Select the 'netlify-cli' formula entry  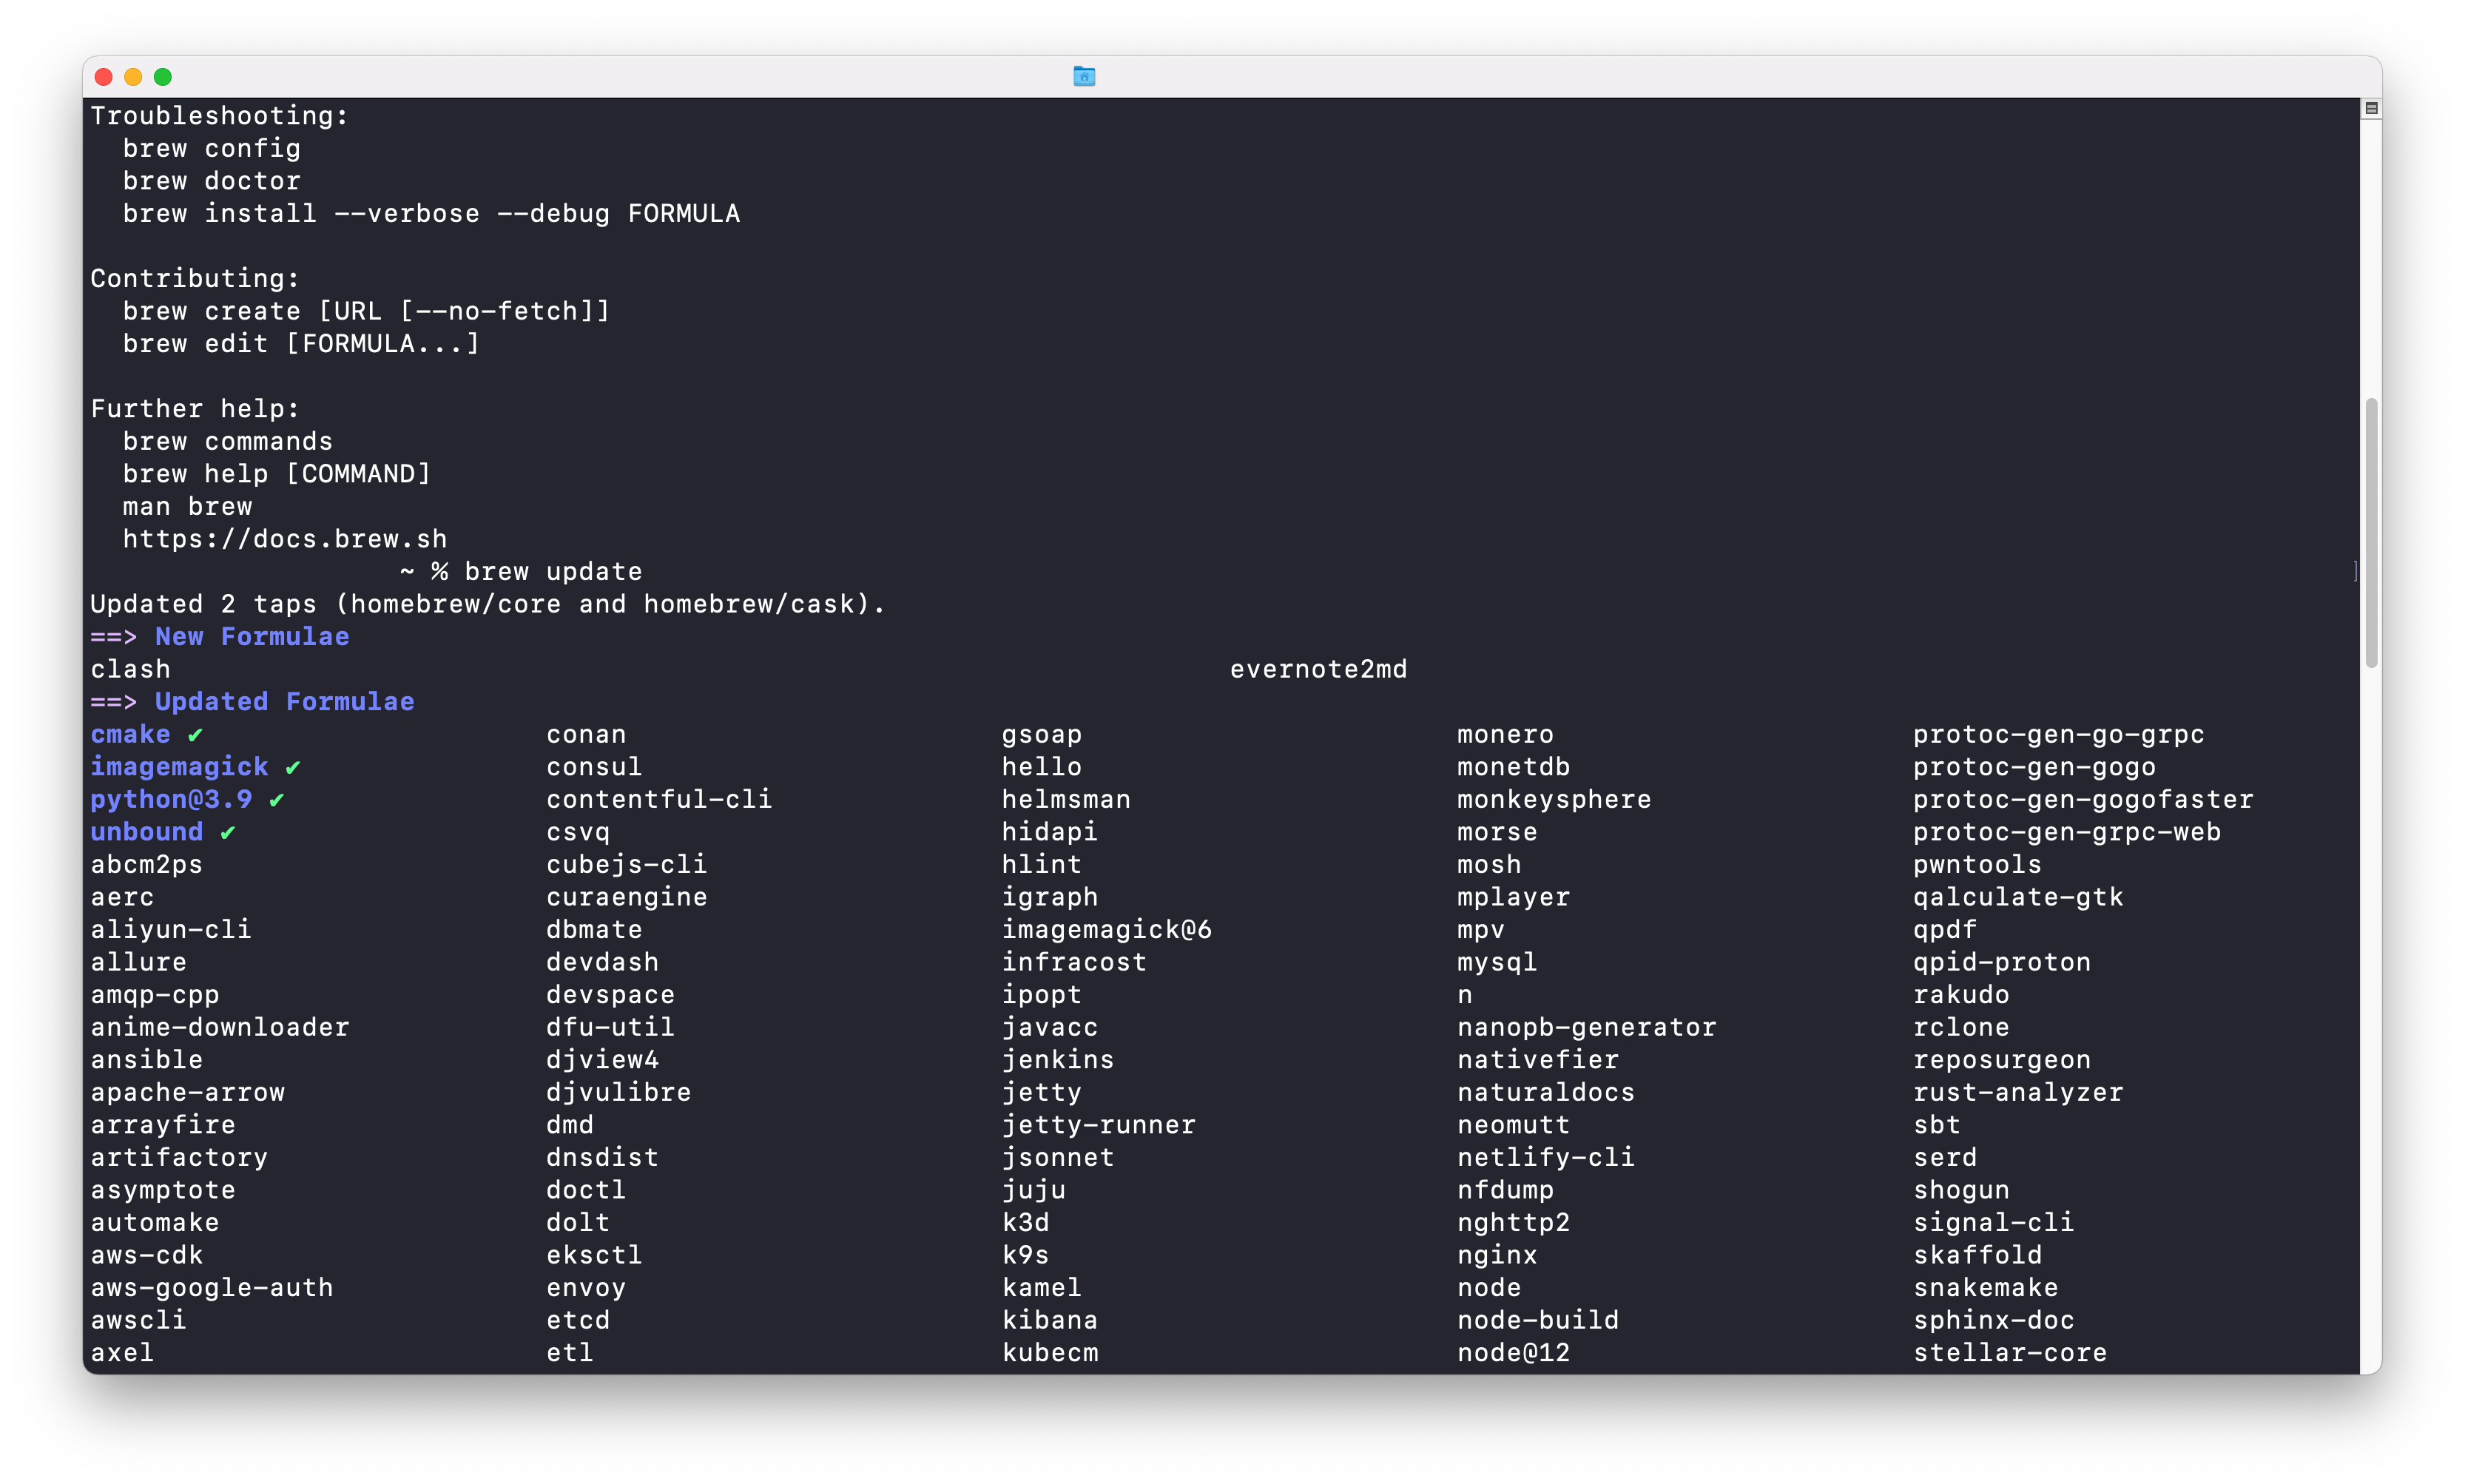[x=1546, y=1157]
